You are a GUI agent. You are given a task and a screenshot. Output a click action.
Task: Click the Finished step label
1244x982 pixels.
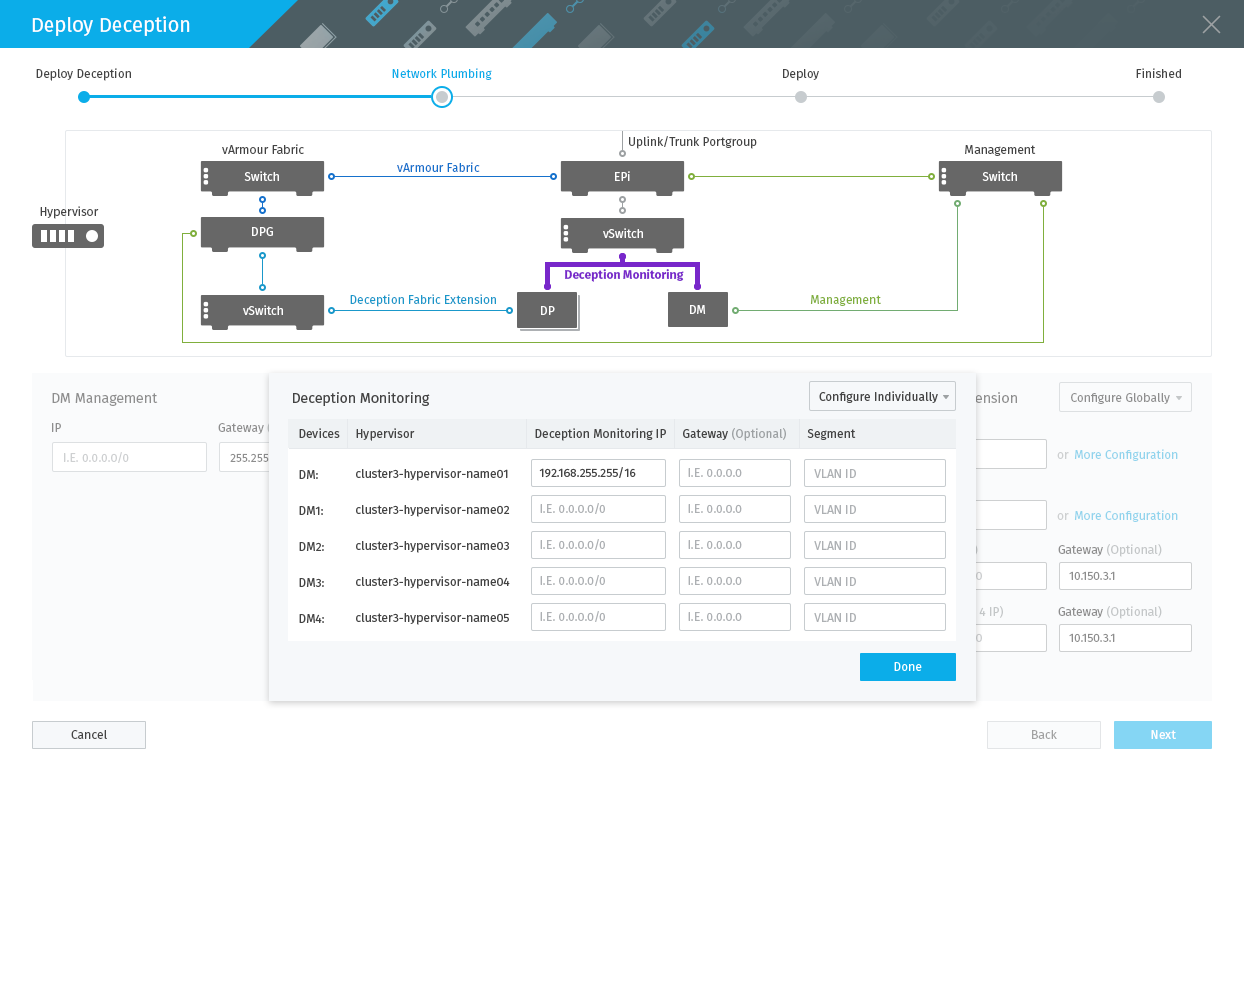pos(1159,74)
